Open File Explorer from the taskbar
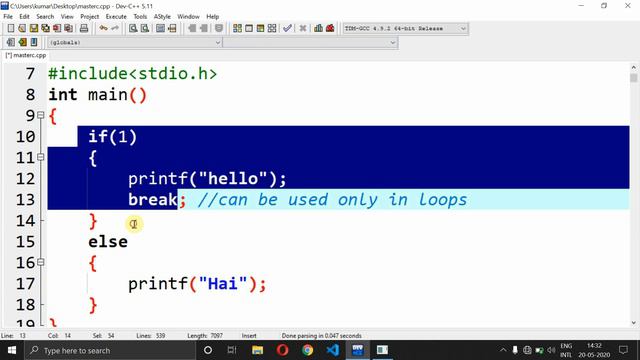Viewport: 640px width, 360px height. tap(257, 350)
